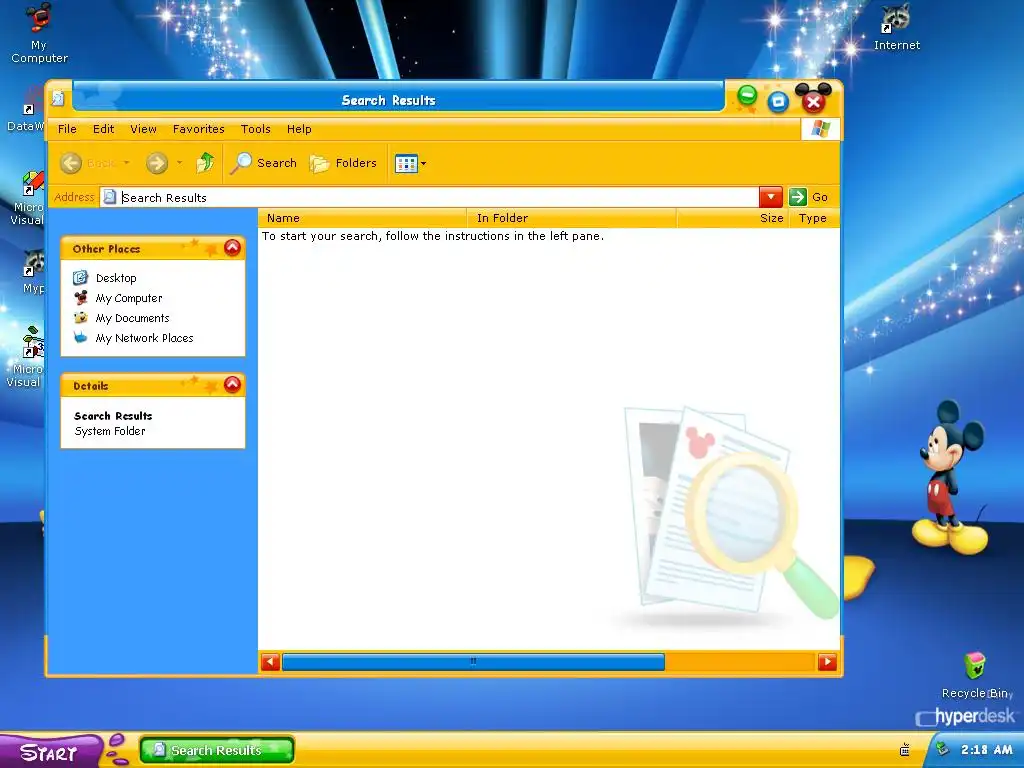Click in the Address input field
The width and height of the screenshot is (1024, 768).
coord(429,197)
